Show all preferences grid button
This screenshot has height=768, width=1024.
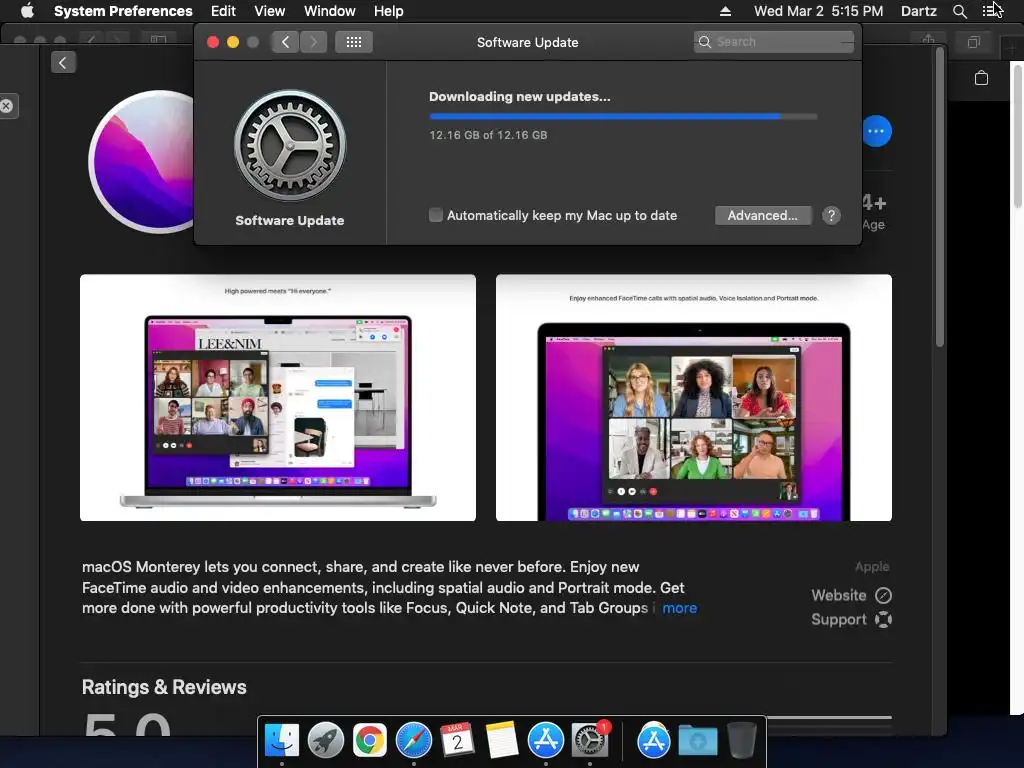(354, 42)
